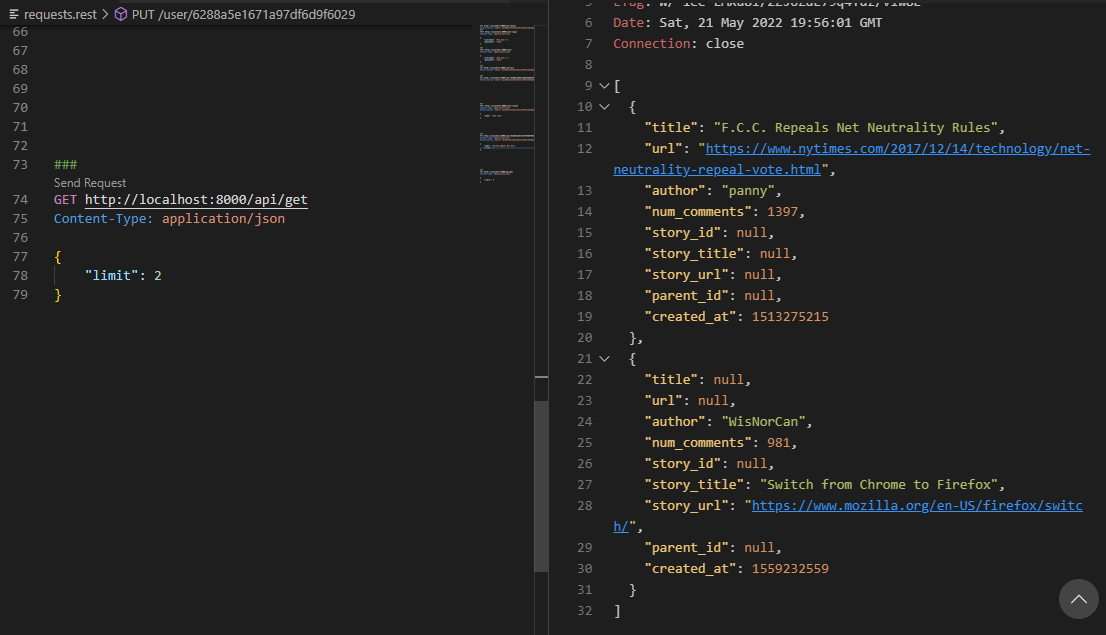Click the scroll-to-top arrow button
The image size is (1106, 635).
point(1078,599)
